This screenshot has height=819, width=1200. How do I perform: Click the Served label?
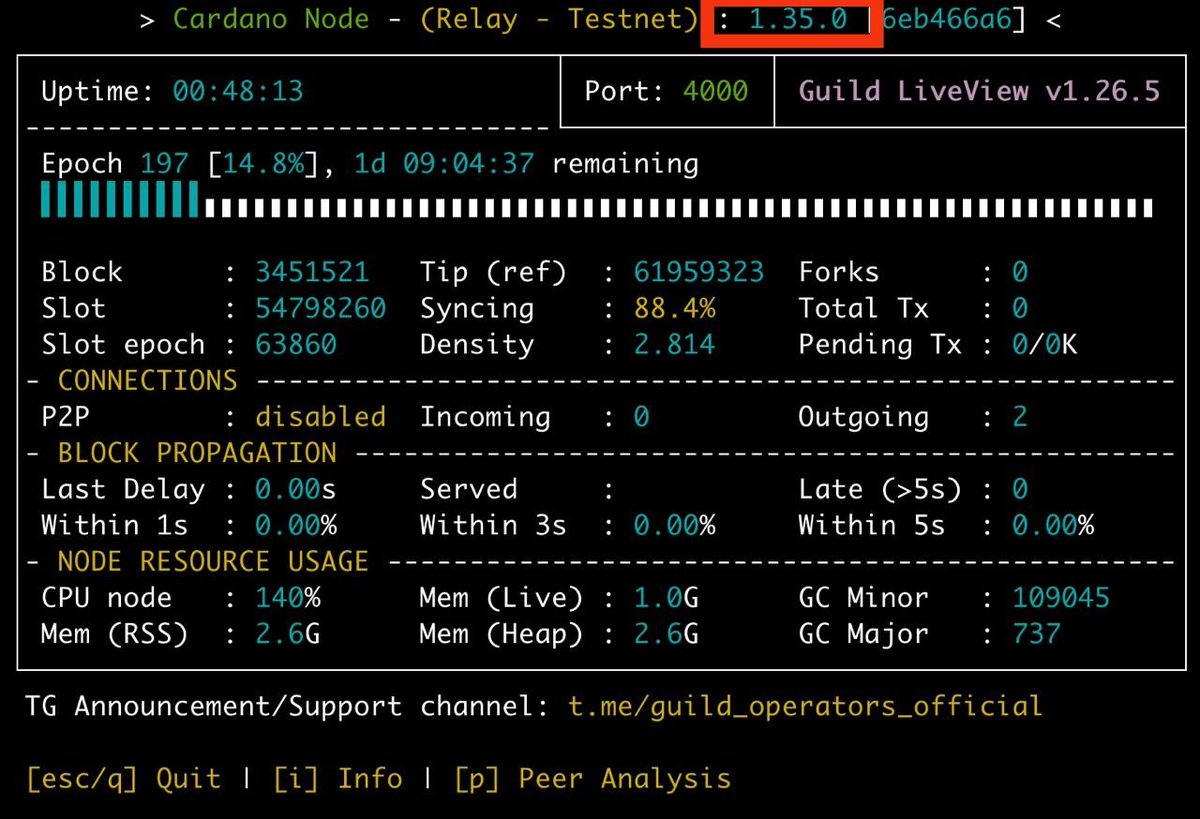point(469,489)
